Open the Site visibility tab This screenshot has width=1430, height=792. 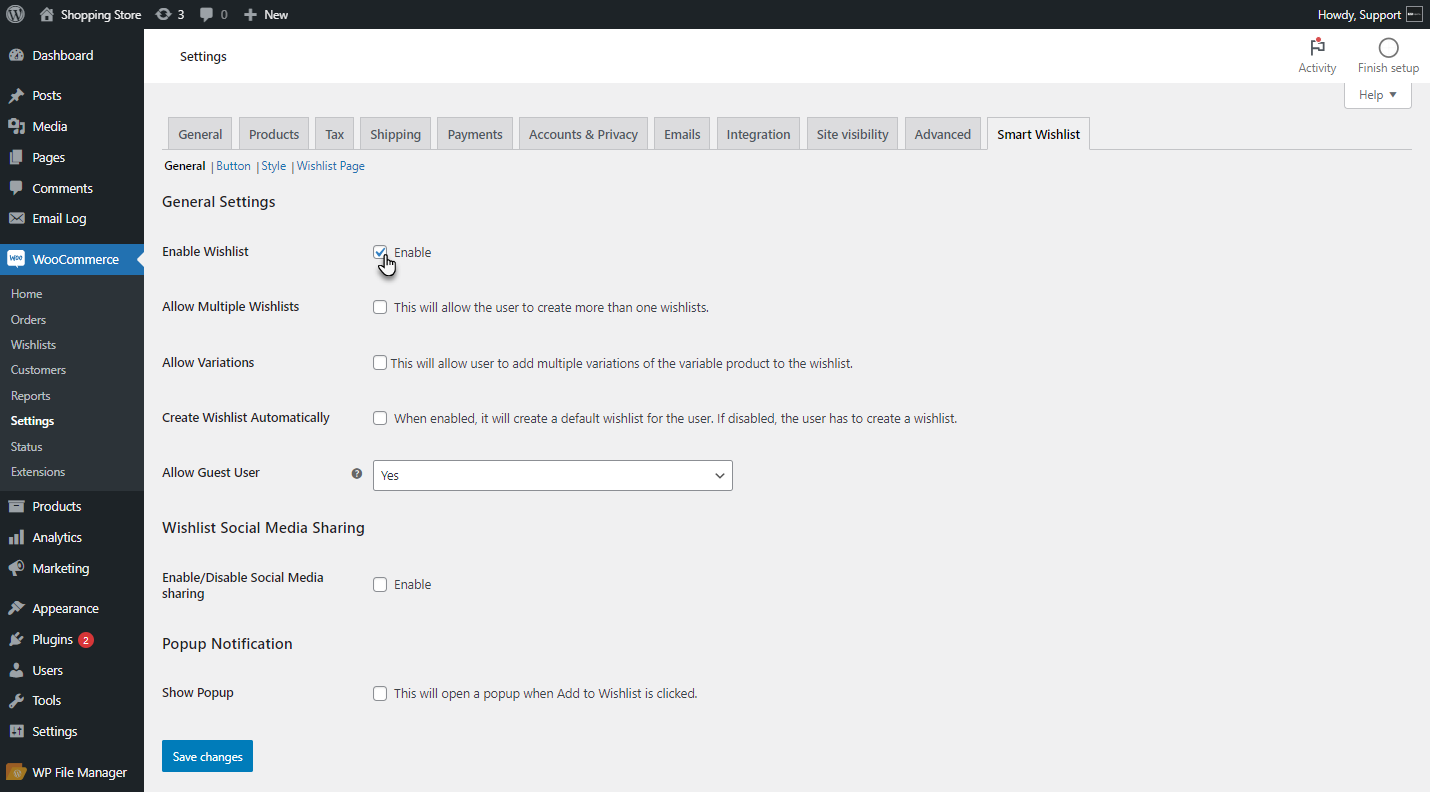click(852, 134)
